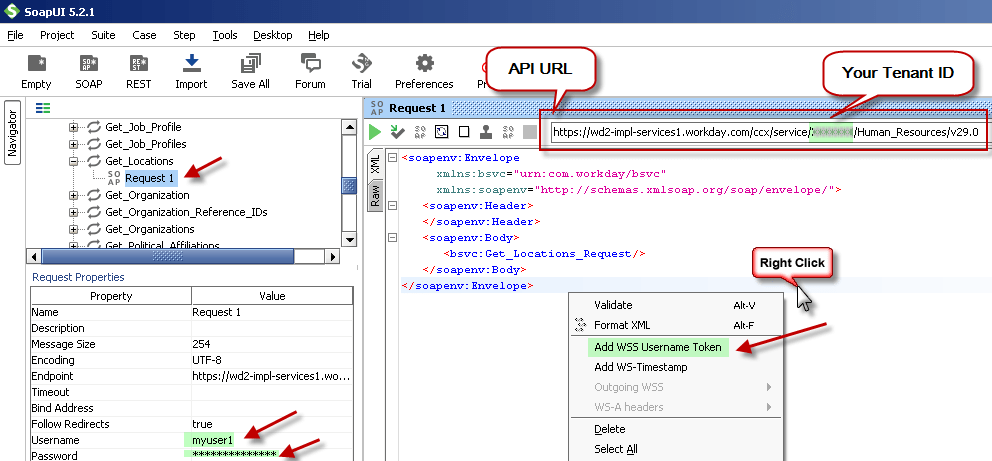This screenshot has height=461, width=992.
Task: Click add-to-TestCase checkmark arrow icon
Action: pos(397,132)
